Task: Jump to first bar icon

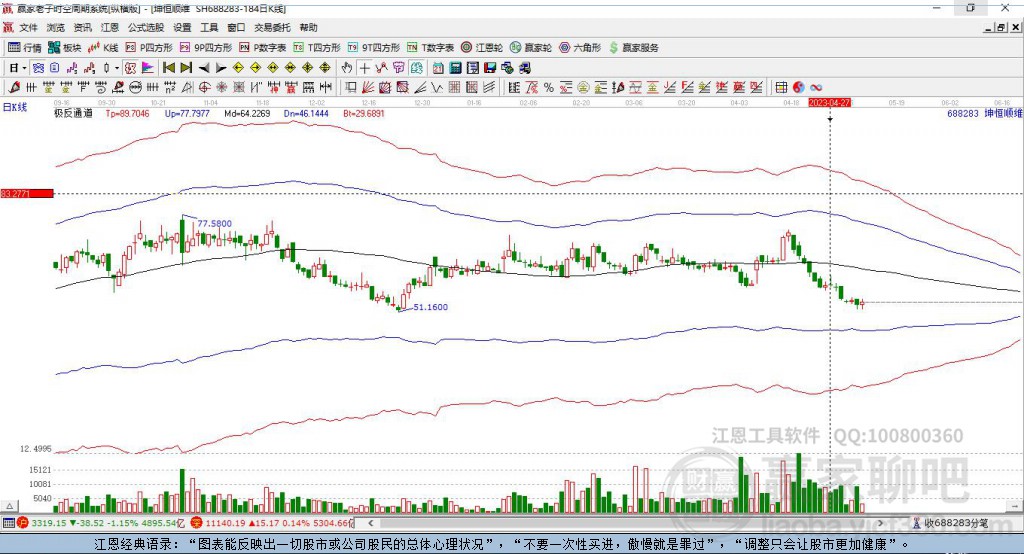Action: click(169, 68)
